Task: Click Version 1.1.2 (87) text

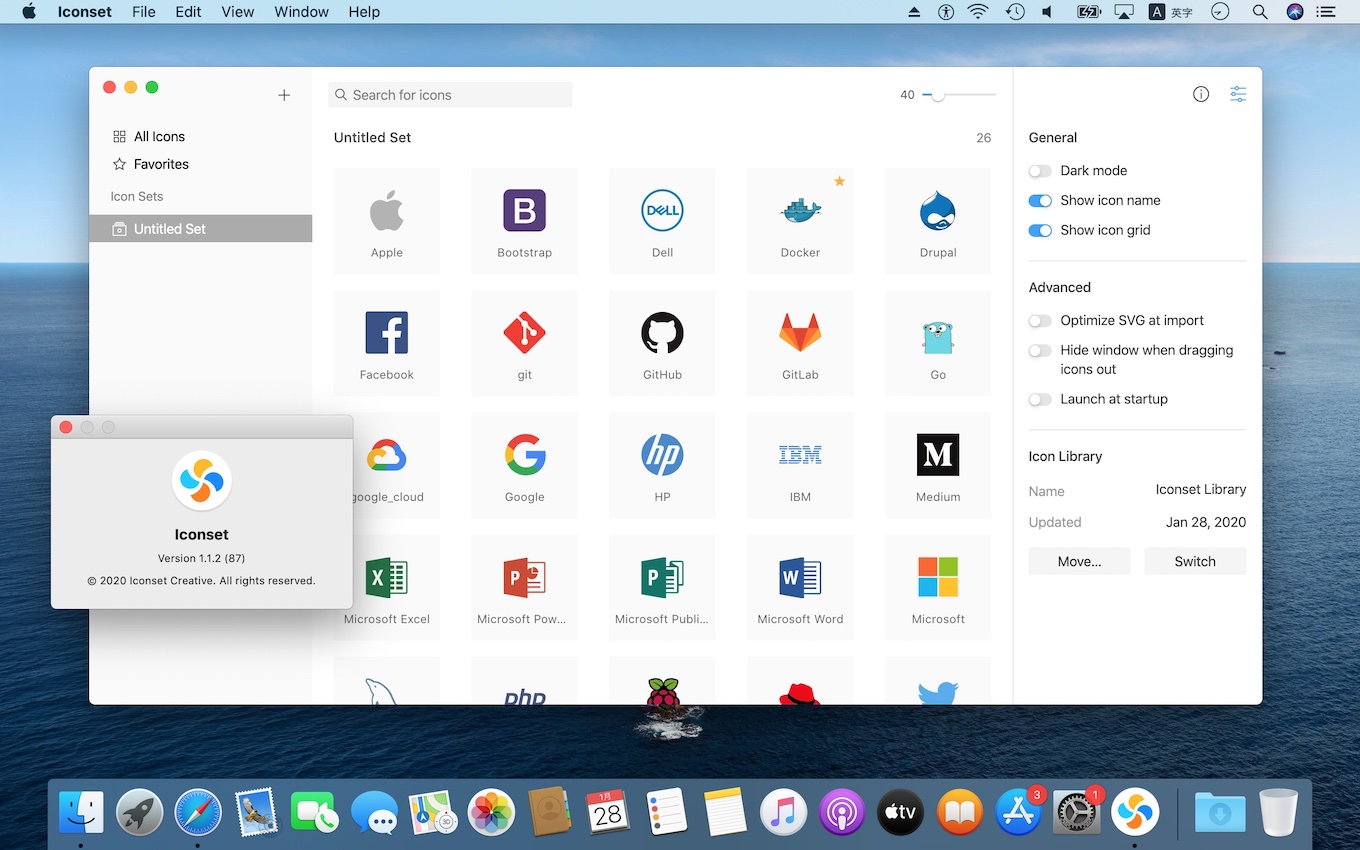Action: 201,558
